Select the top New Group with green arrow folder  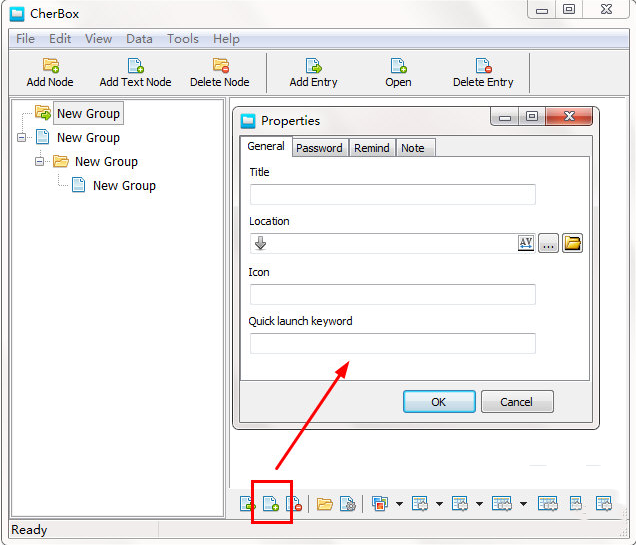[x=88, y=114]
